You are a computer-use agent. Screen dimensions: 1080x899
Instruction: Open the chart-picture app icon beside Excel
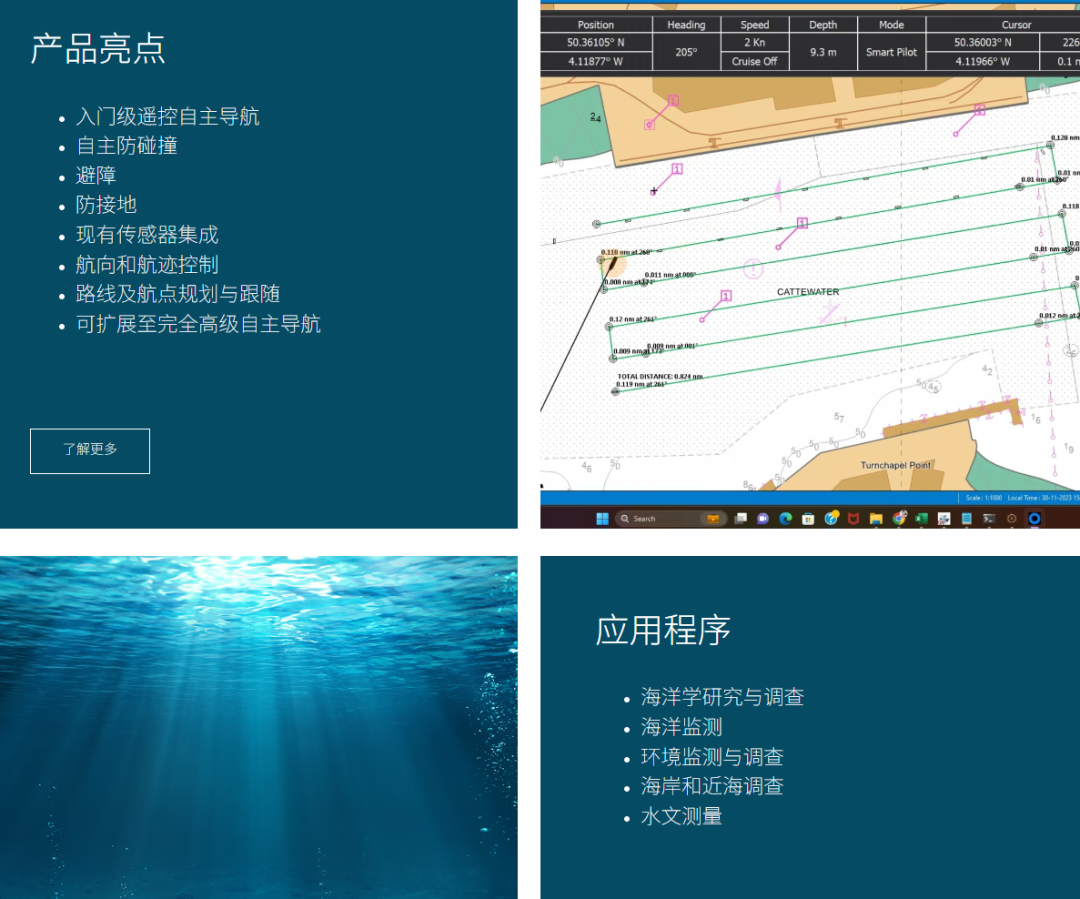(x=944, y=519)
